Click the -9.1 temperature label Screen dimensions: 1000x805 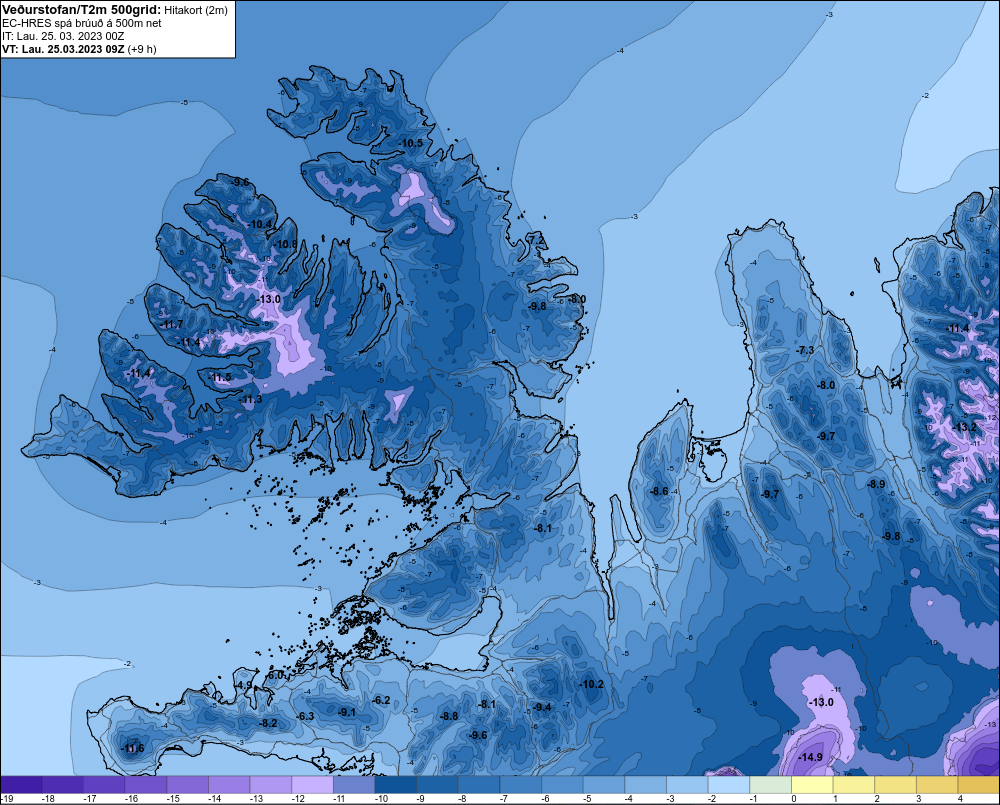coord(347,712)
